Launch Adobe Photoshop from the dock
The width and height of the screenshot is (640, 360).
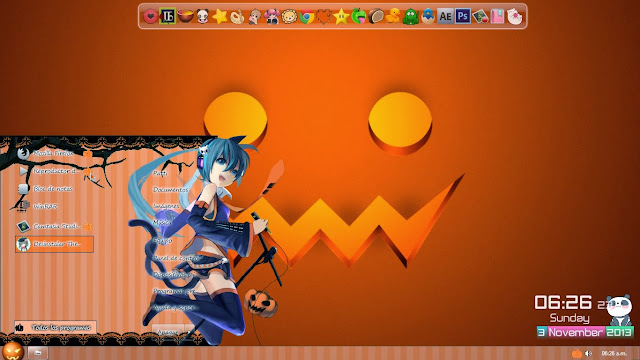pos(462,16)
